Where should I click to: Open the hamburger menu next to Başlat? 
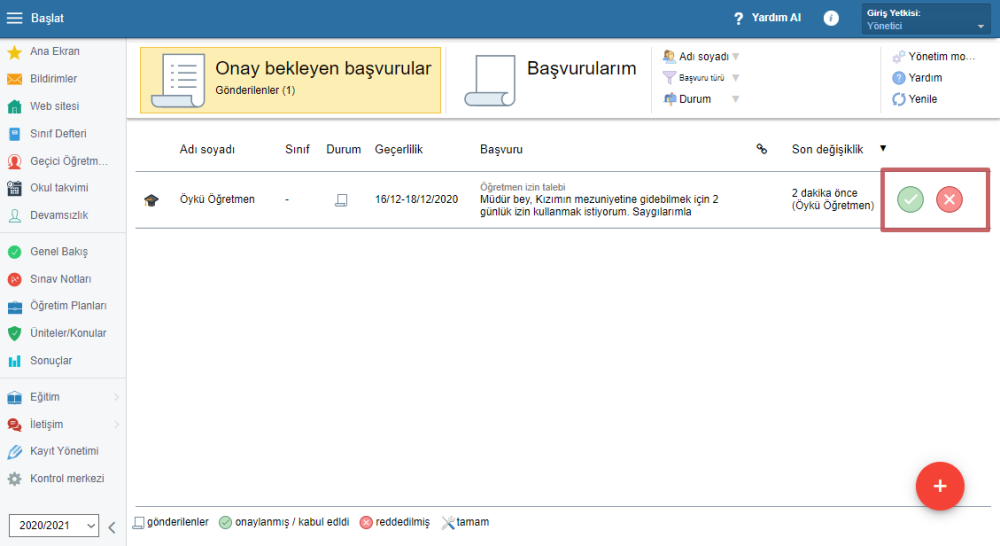point(14,18)
